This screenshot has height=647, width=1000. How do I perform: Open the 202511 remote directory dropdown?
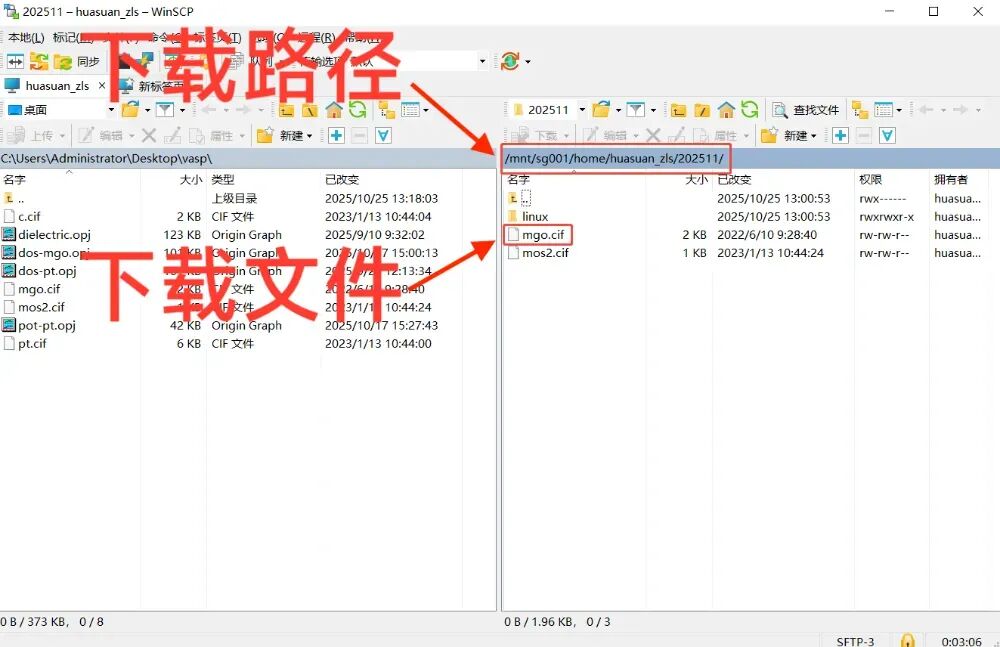click(581, 110)
